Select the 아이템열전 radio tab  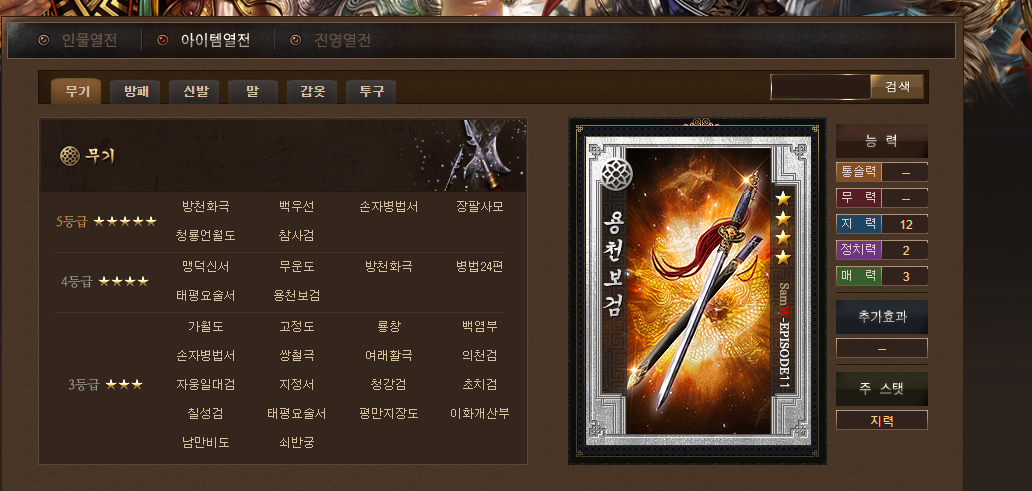pos(204,40)
